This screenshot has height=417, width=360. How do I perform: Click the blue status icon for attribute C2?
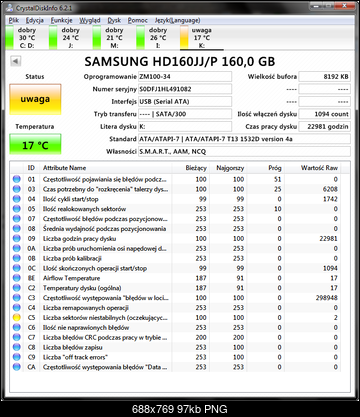[16, 288]
